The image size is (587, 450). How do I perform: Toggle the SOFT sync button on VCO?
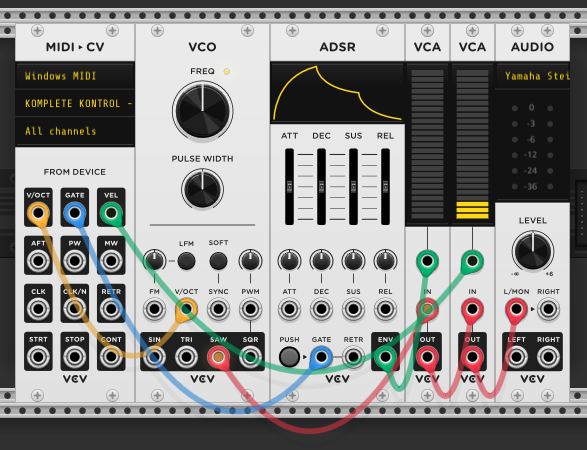coord(218,261)
